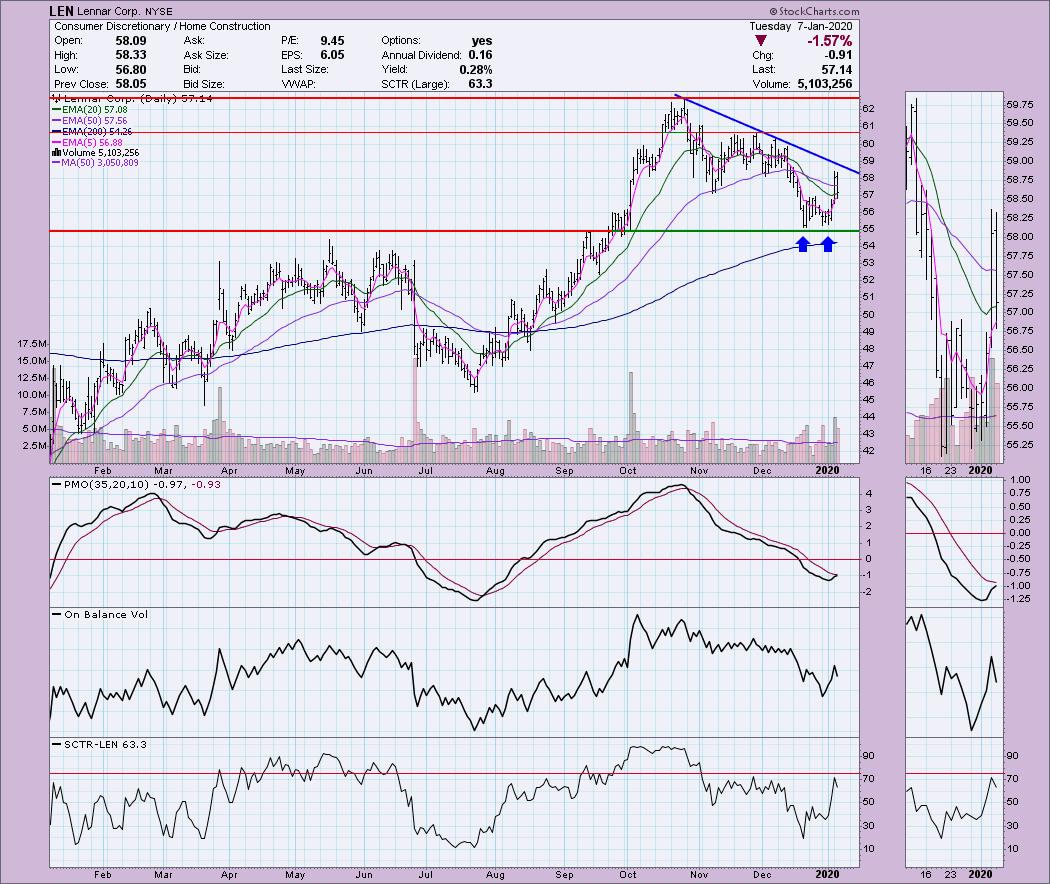Click the zoomed SCTR thumbnail panel
Screen dimensions: 1050x884
[954, 802]
